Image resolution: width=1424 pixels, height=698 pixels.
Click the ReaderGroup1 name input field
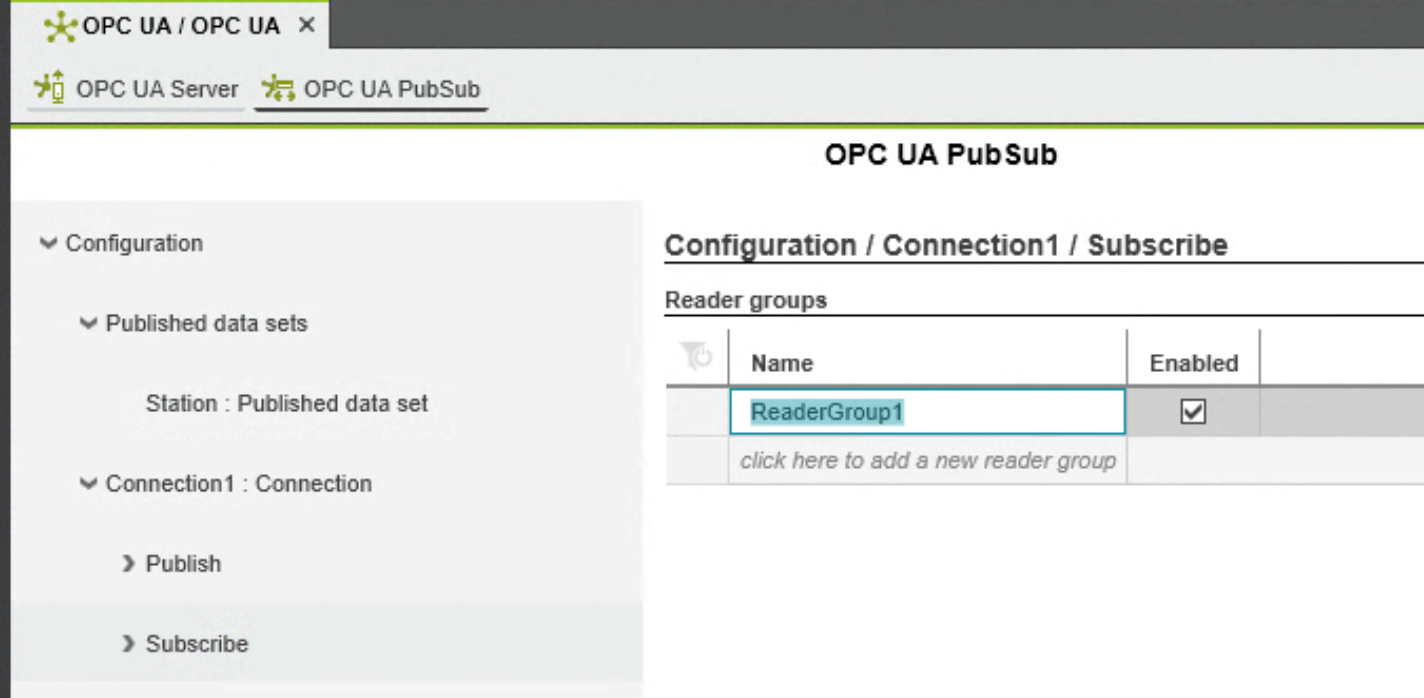pyautogui.click(x=927, y=411)
